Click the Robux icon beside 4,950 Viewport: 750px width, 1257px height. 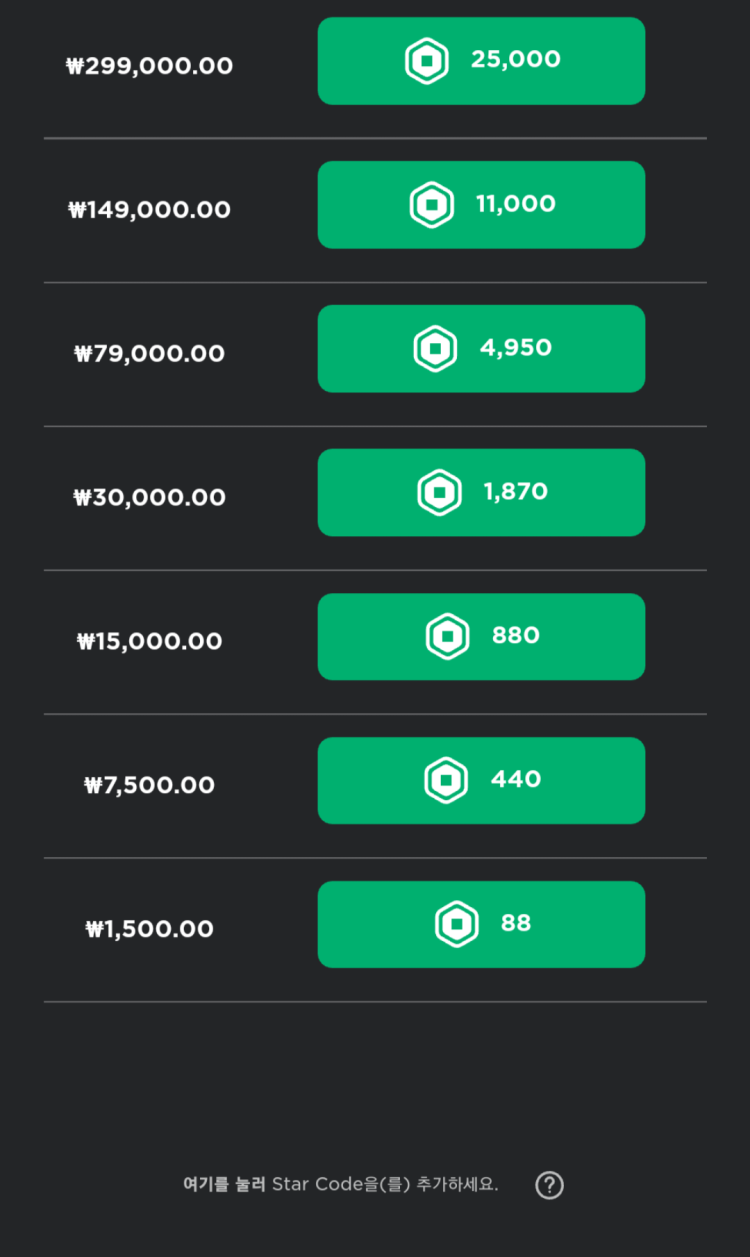(x=435, y=349)
